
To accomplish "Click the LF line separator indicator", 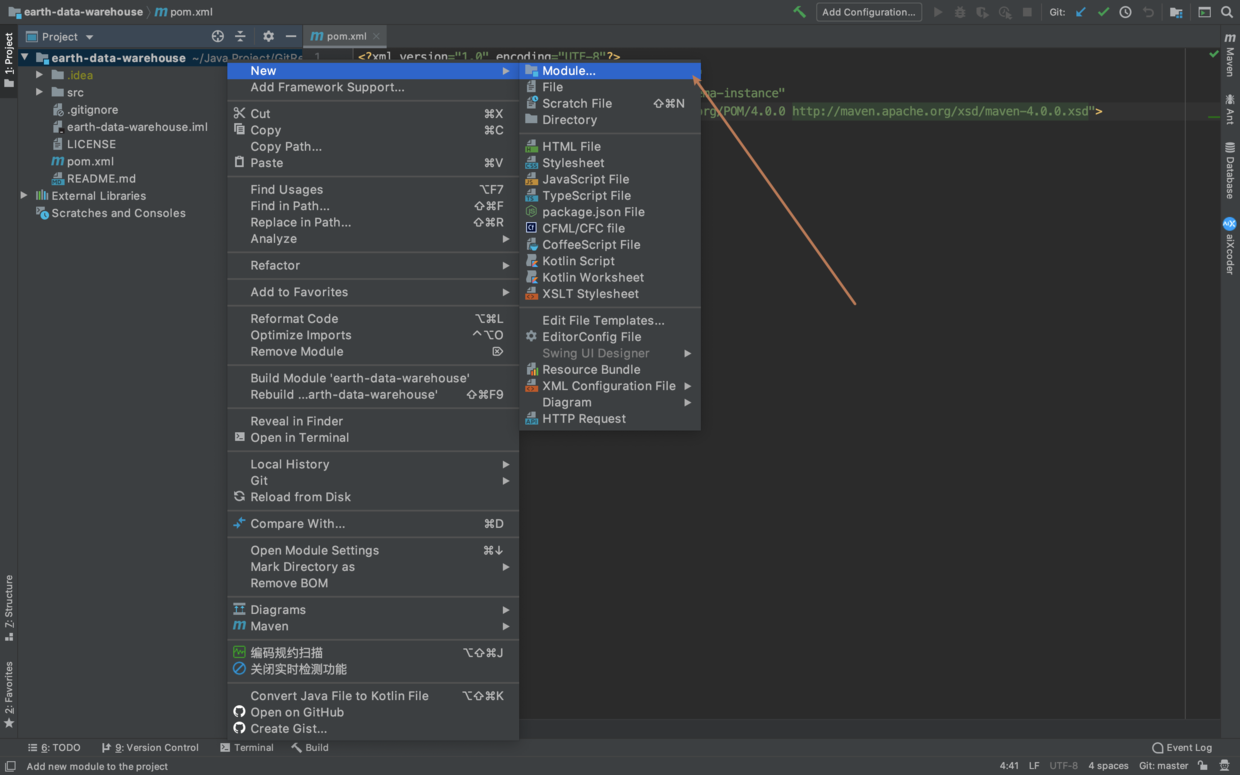I will [1034, 766].
